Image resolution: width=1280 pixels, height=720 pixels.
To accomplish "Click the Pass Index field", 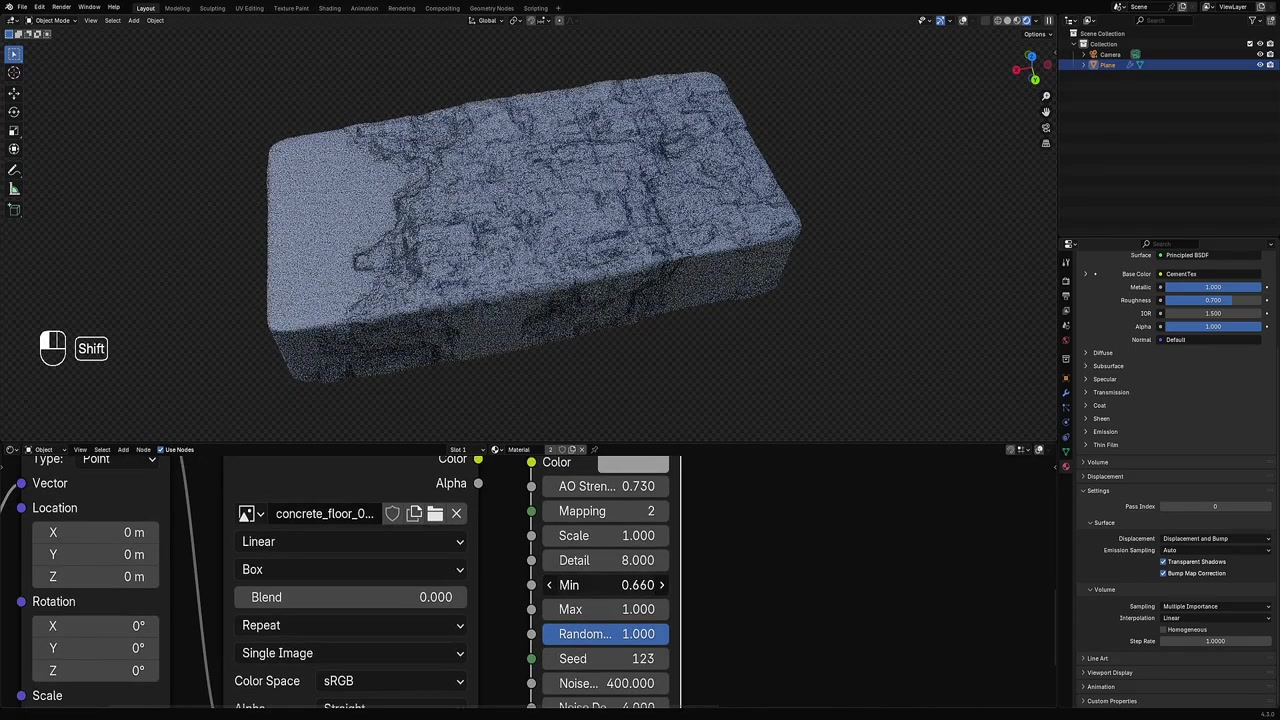I will 1214,507.
